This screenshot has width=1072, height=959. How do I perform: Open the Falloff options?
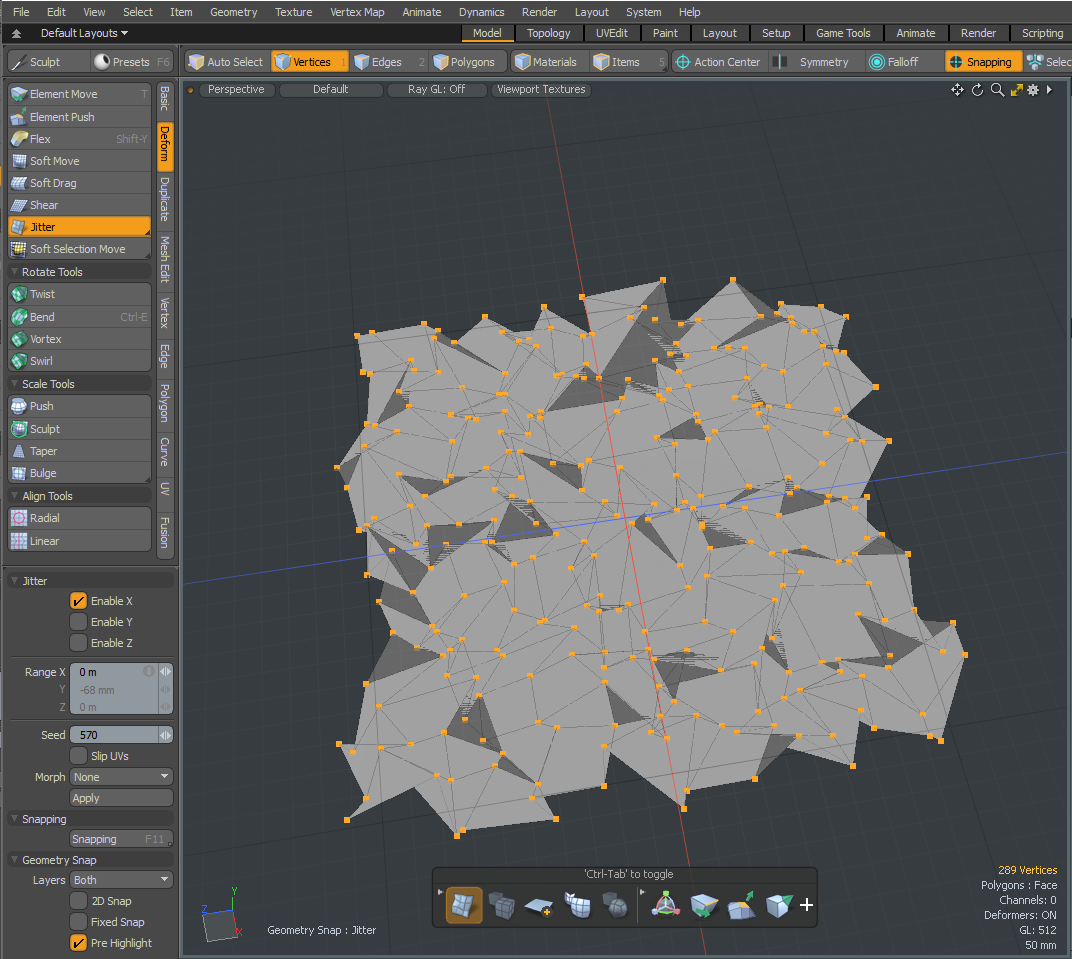pyautogui.click(x=893, y=62)
